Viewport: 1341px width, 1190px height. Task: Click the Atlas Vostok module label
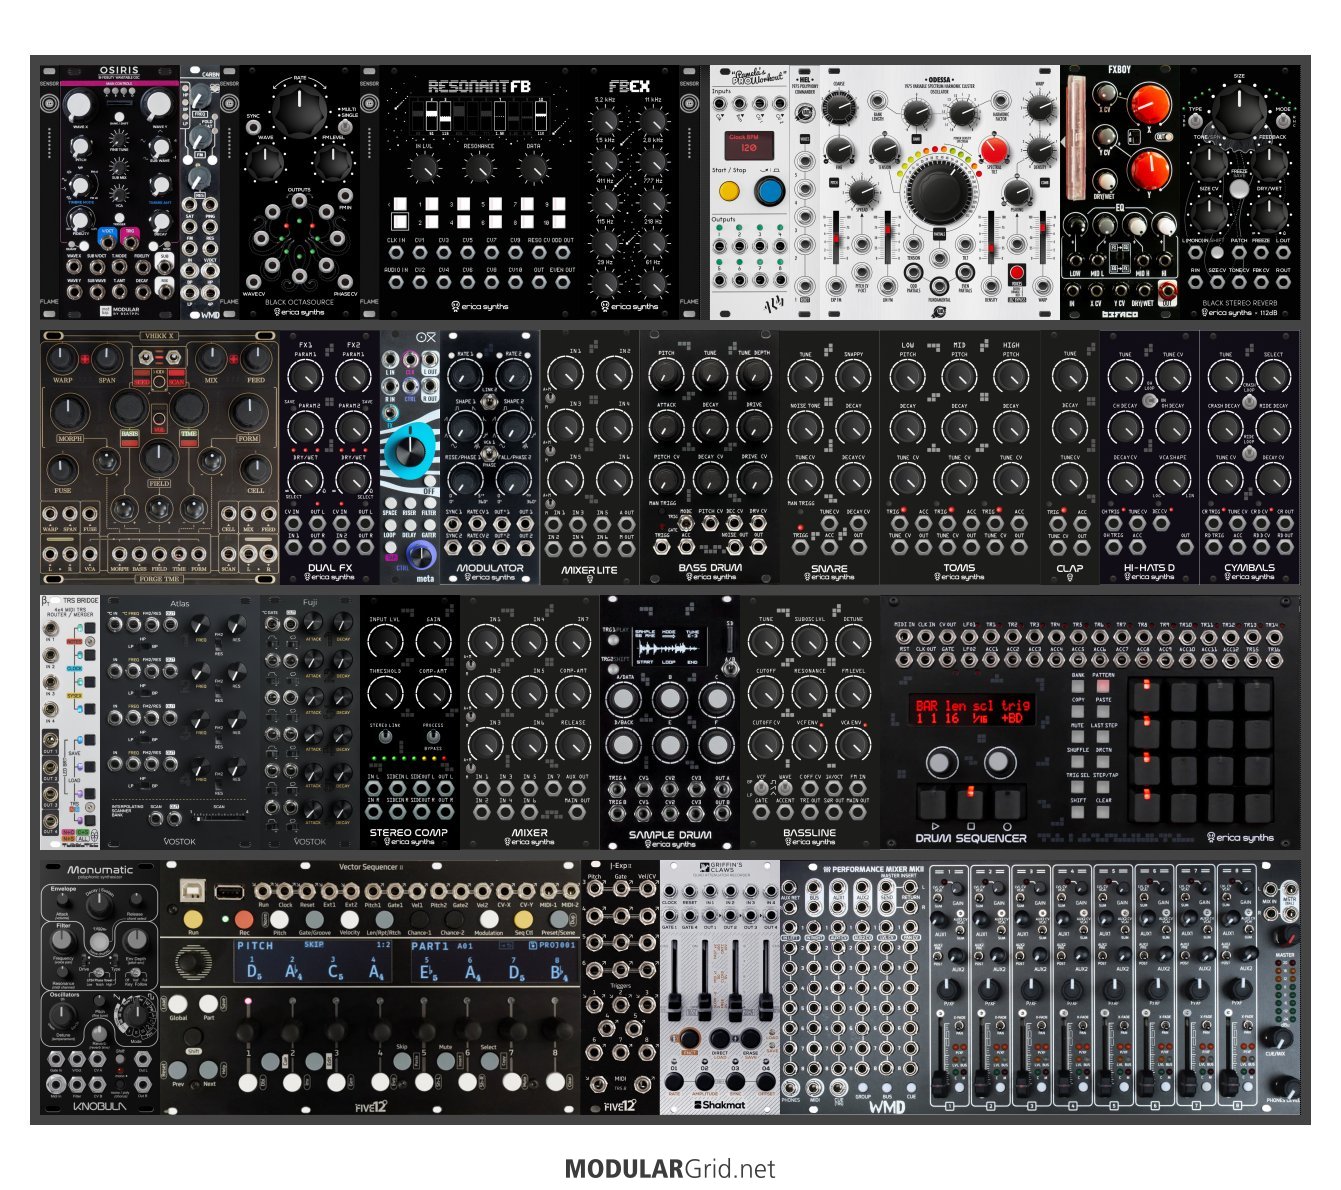[x=180, y=604]
